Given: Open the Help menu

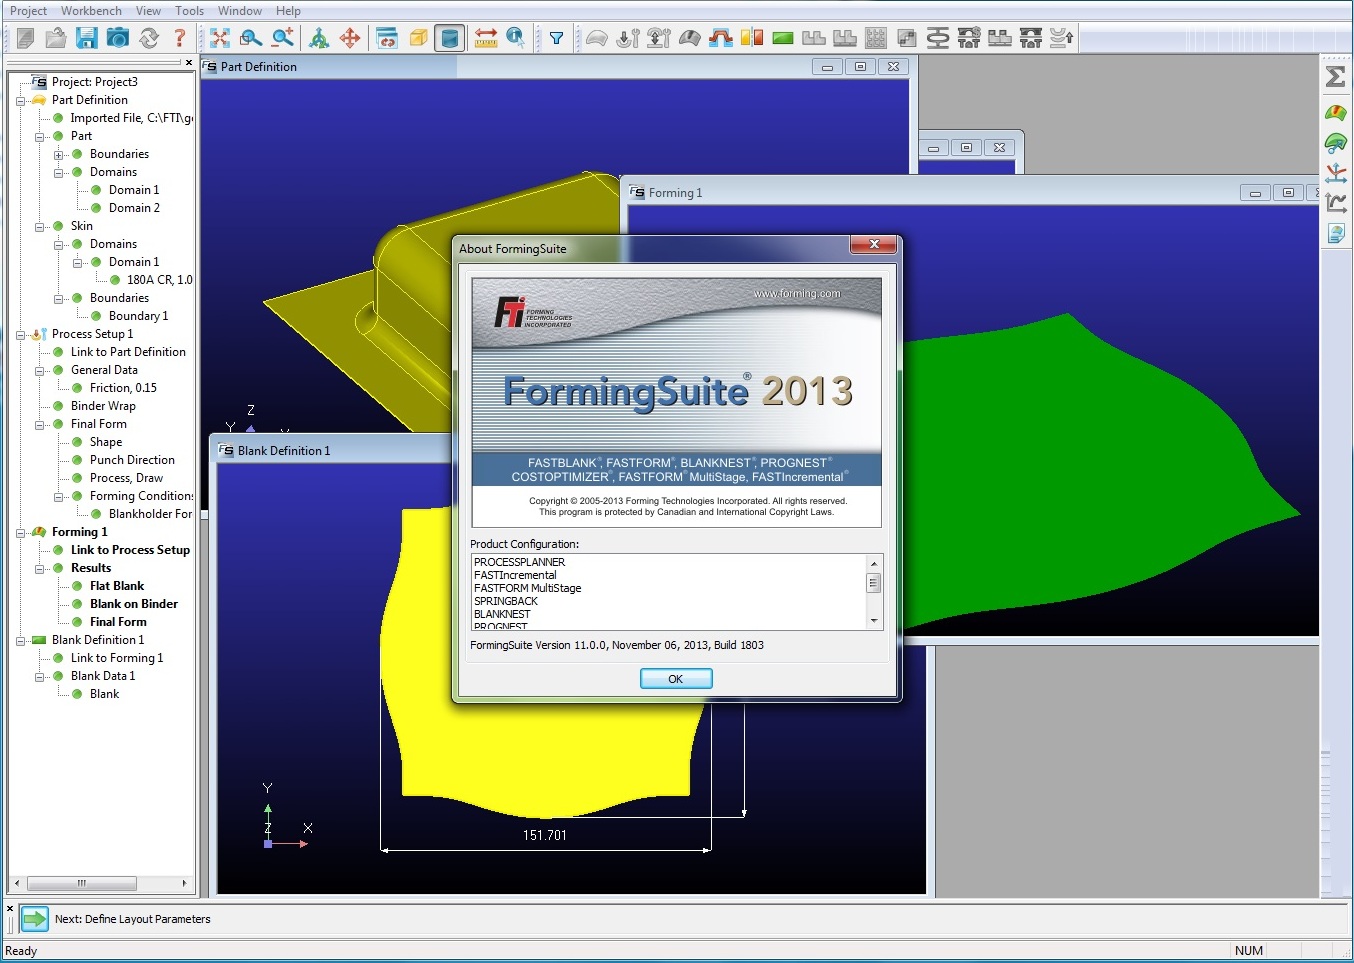Looking at the screenshot, I should [288, 10].
